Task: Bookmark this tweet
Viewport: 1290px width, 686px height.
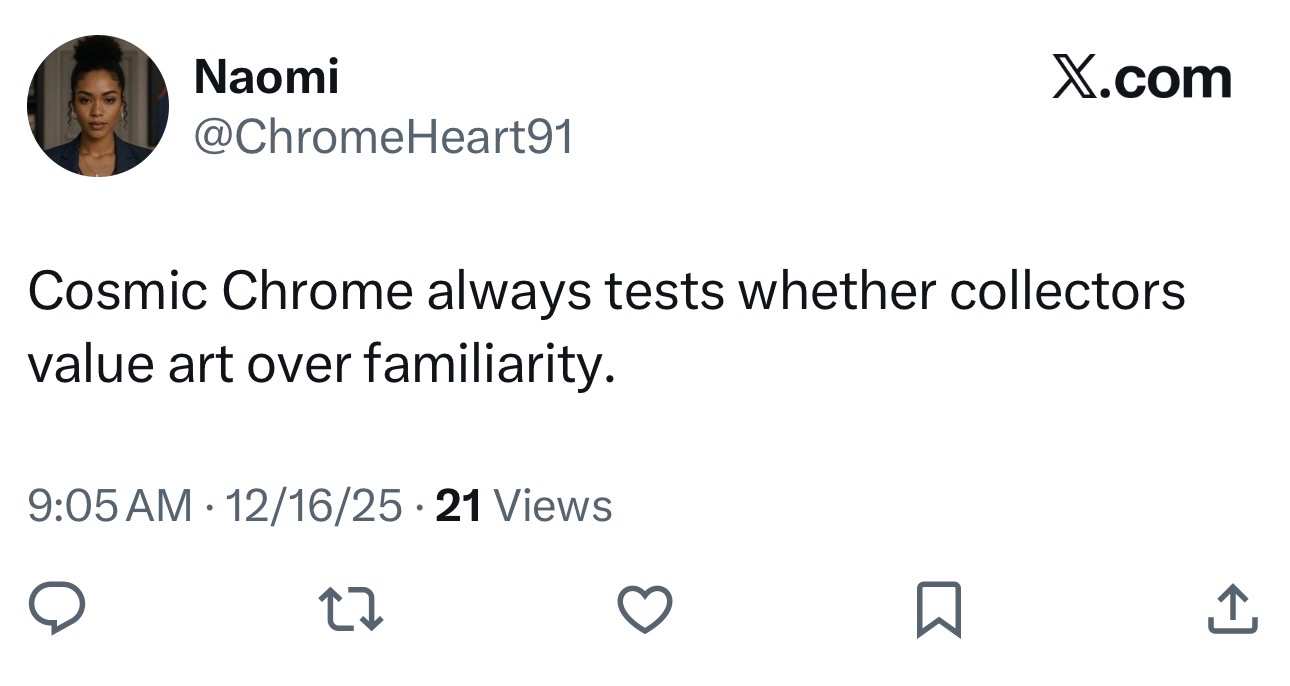Action: point(938,609)
